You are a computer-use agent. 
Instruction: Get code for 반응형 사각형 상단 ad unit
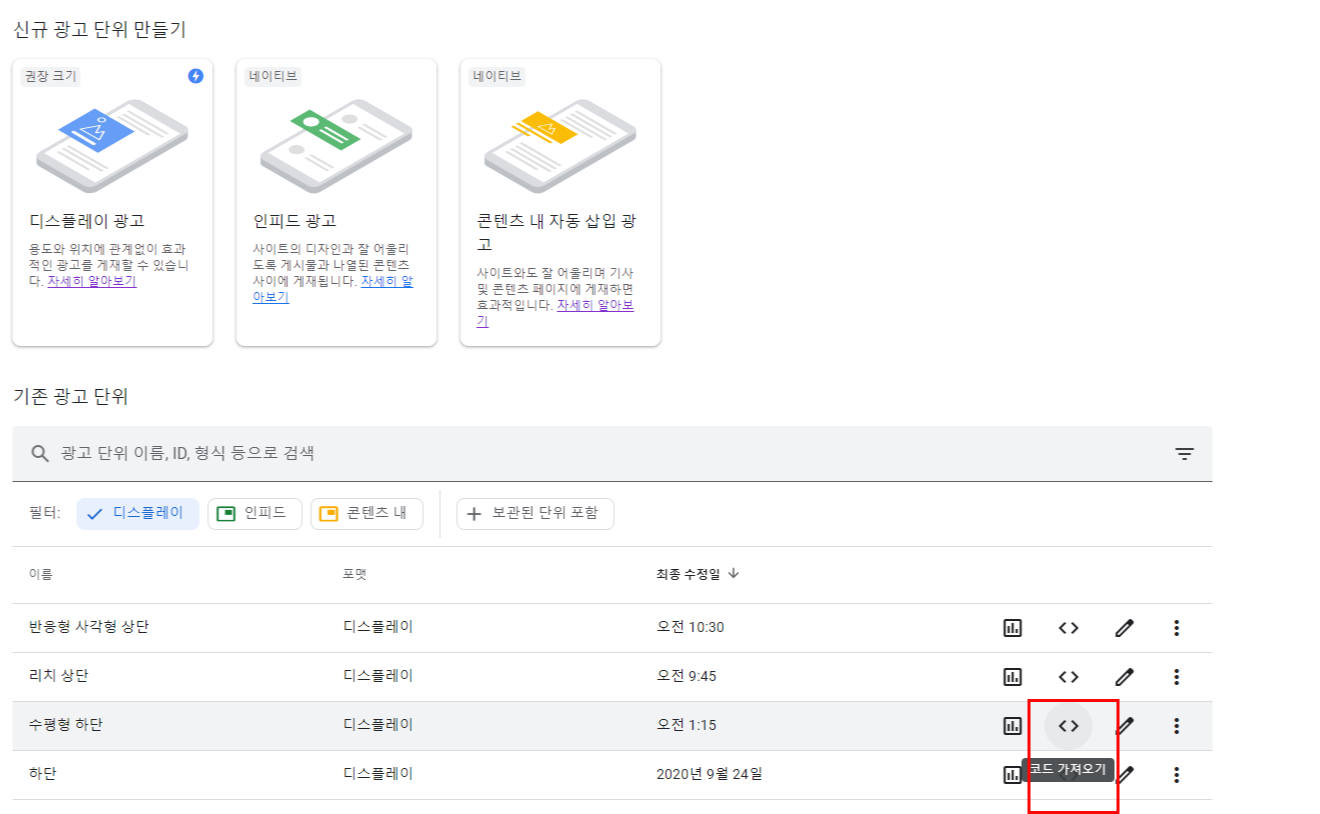click(x=1068, y=628)
